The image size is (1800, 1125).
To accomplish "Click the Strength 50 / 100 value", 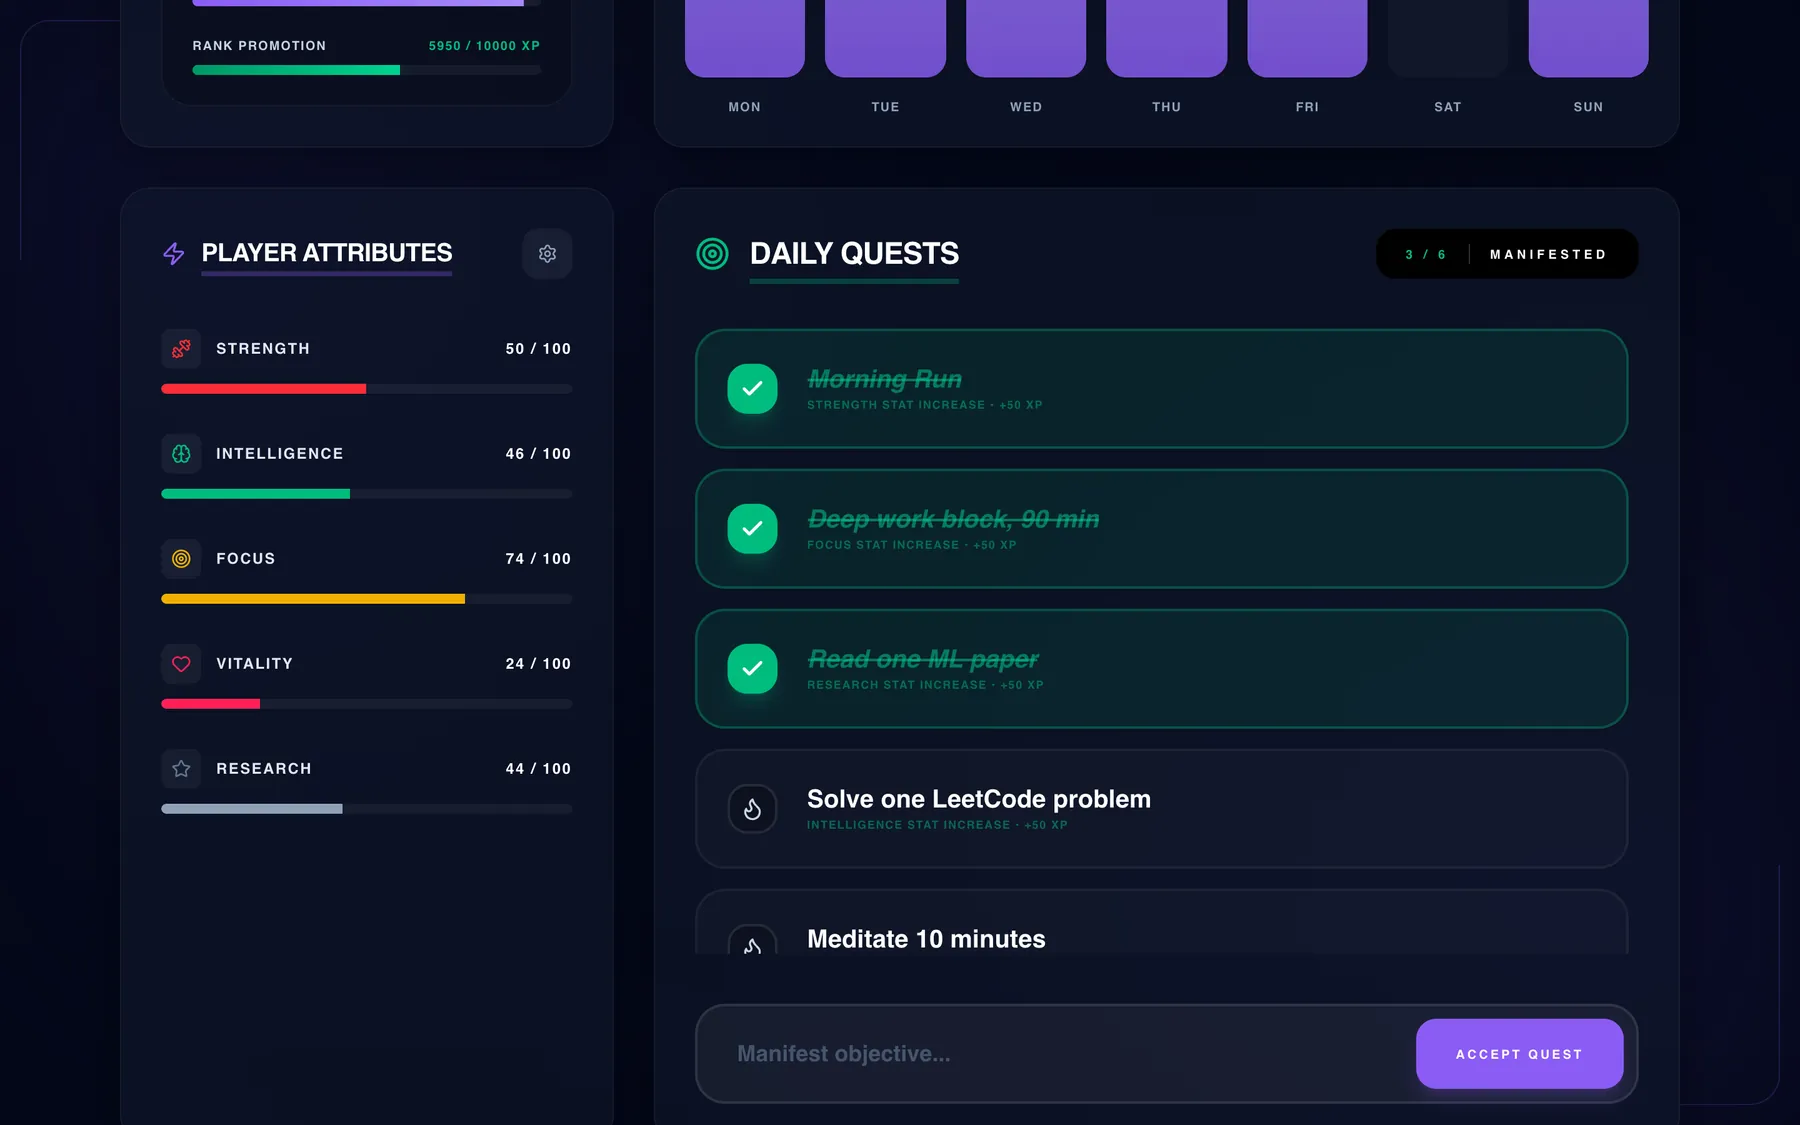I will click(538, 349).
